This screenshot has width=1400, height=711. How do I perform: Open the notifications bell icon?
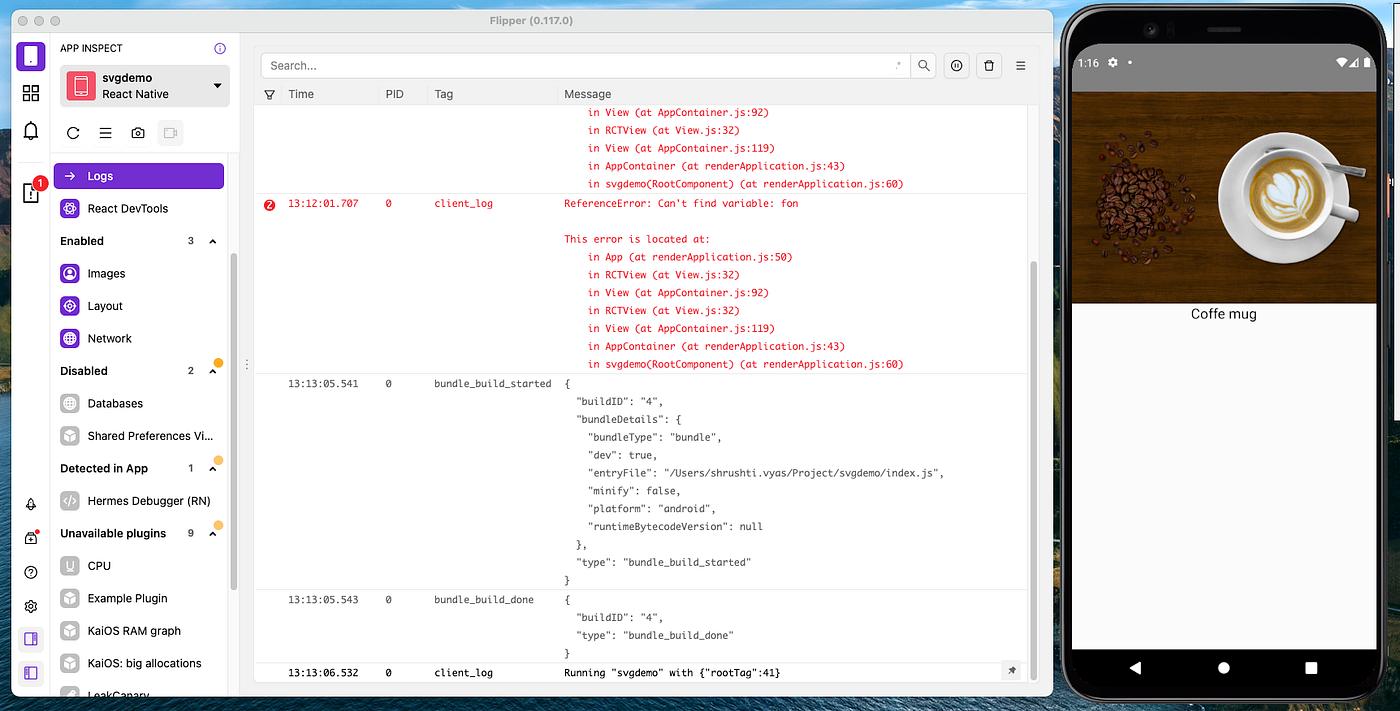31,131
